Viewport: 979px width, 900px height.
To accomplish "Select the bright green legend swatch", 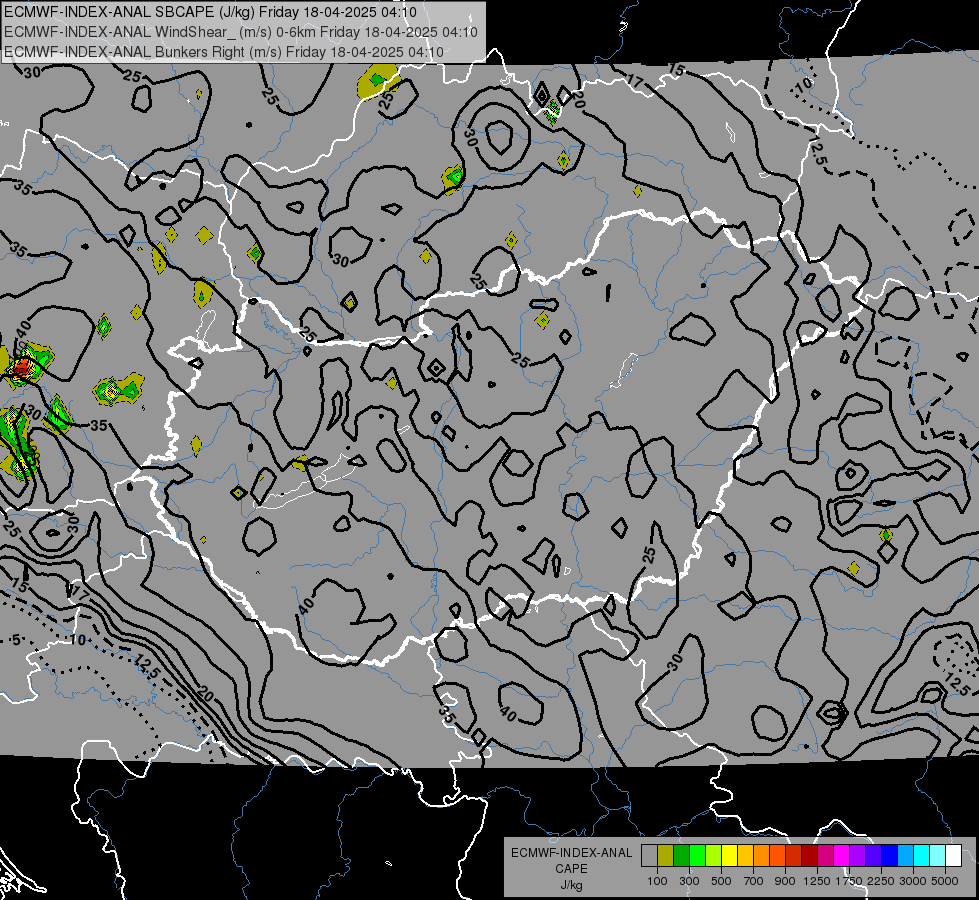I will pos(697,855).
